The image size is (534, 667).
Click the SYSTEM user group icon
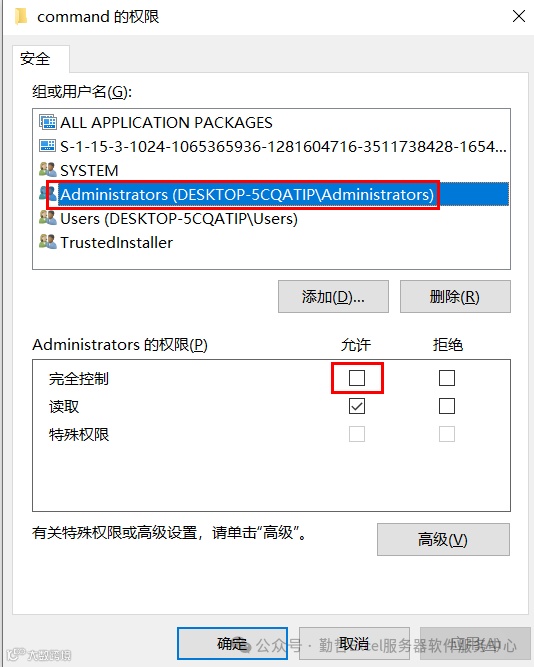(x=47, y=170)
